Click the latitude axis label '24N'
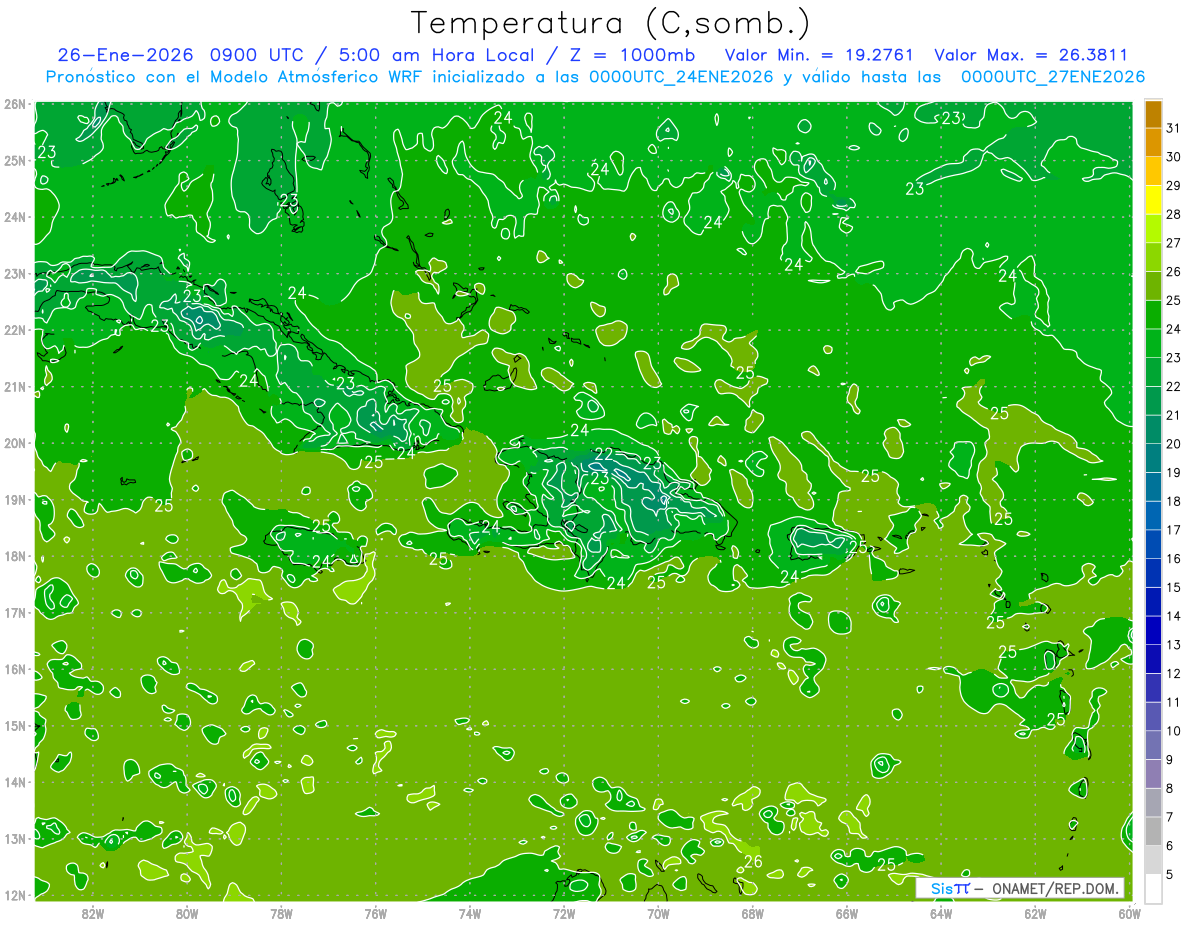The height and width of the screenshot is (927, 1200). (15, 217)
